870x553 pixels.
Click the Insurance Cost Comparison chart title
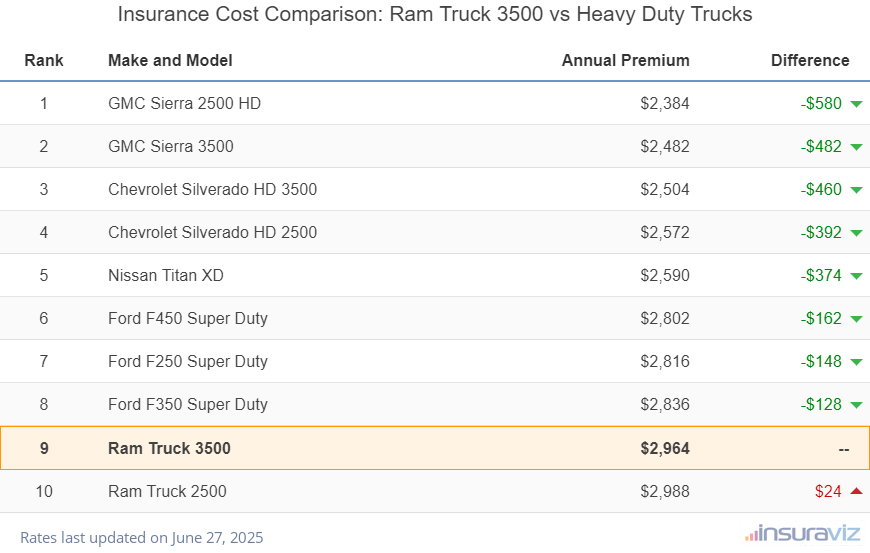(x=435, y=14)
